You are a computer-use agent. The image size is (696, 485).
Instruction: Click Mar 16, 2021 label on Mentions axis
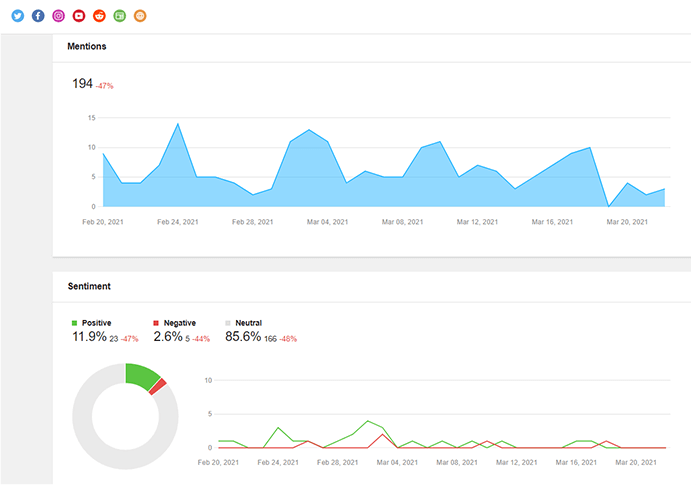[x=552, y=222]
